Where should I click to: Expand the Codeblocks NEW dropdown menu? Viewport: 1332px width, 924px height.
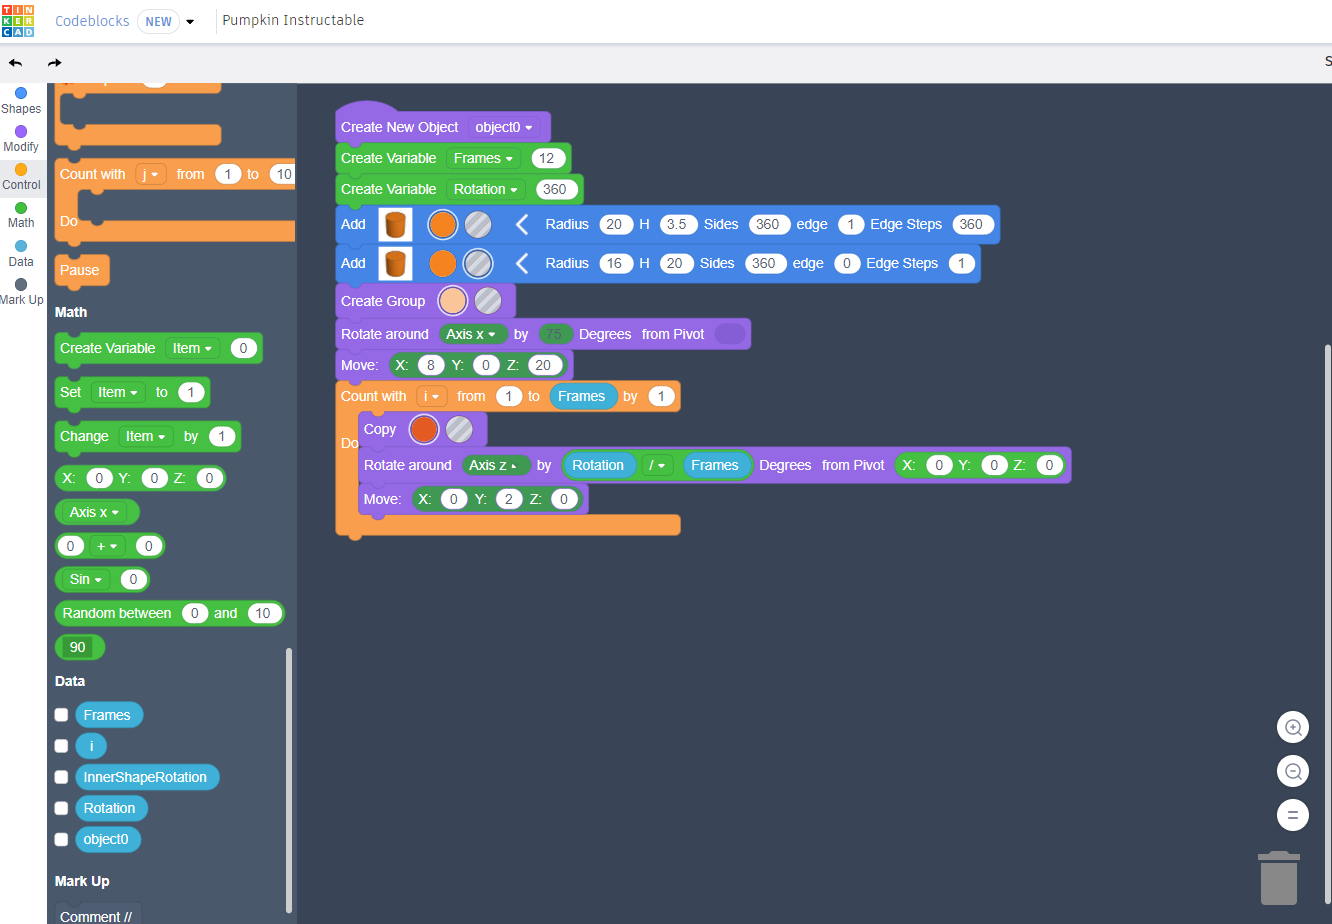(x=190, y=20)
